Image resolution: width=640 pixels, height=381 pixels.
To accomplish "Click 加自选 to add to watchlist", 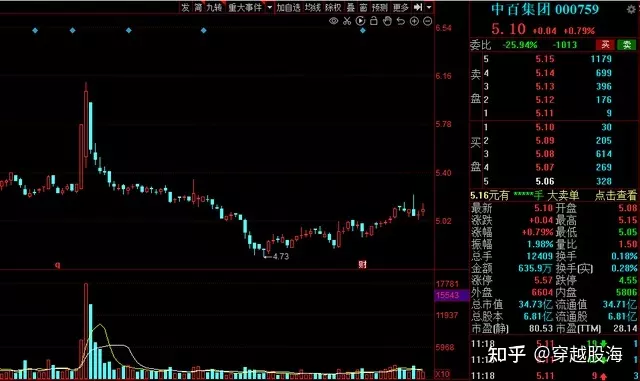I will (288, 7).
